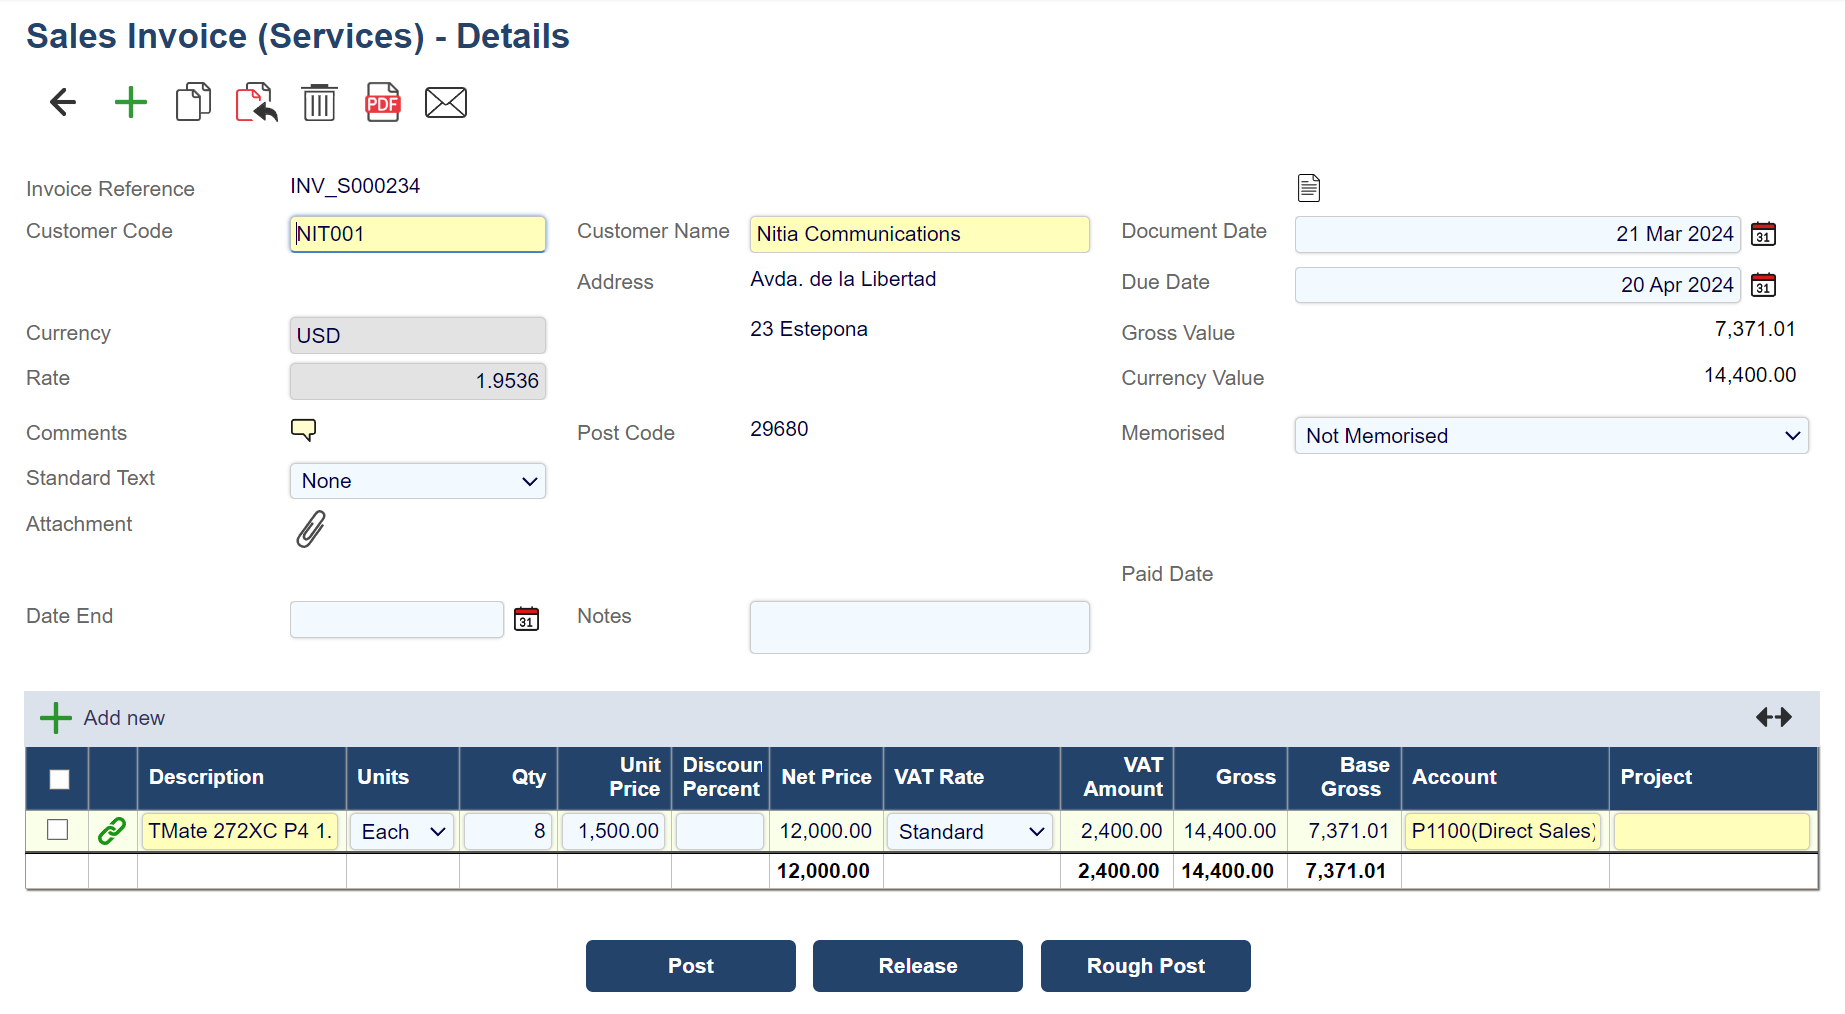Click the green link icon in line row
The height and width of the screenshot is (1014, 1845).
(x=112, y=831)
